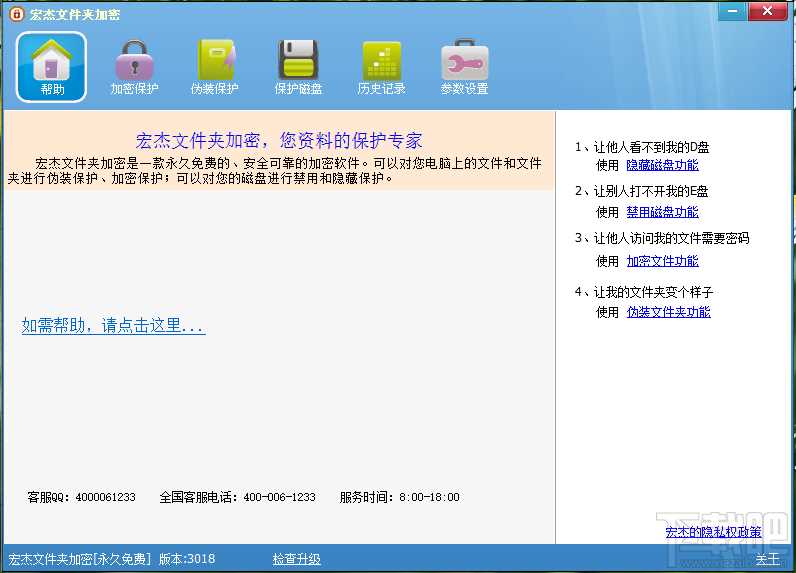This screenshot has height=573, width=796.
Task: Click the 全国客服电话 400-006-1233 text
Action: (237, 497)
